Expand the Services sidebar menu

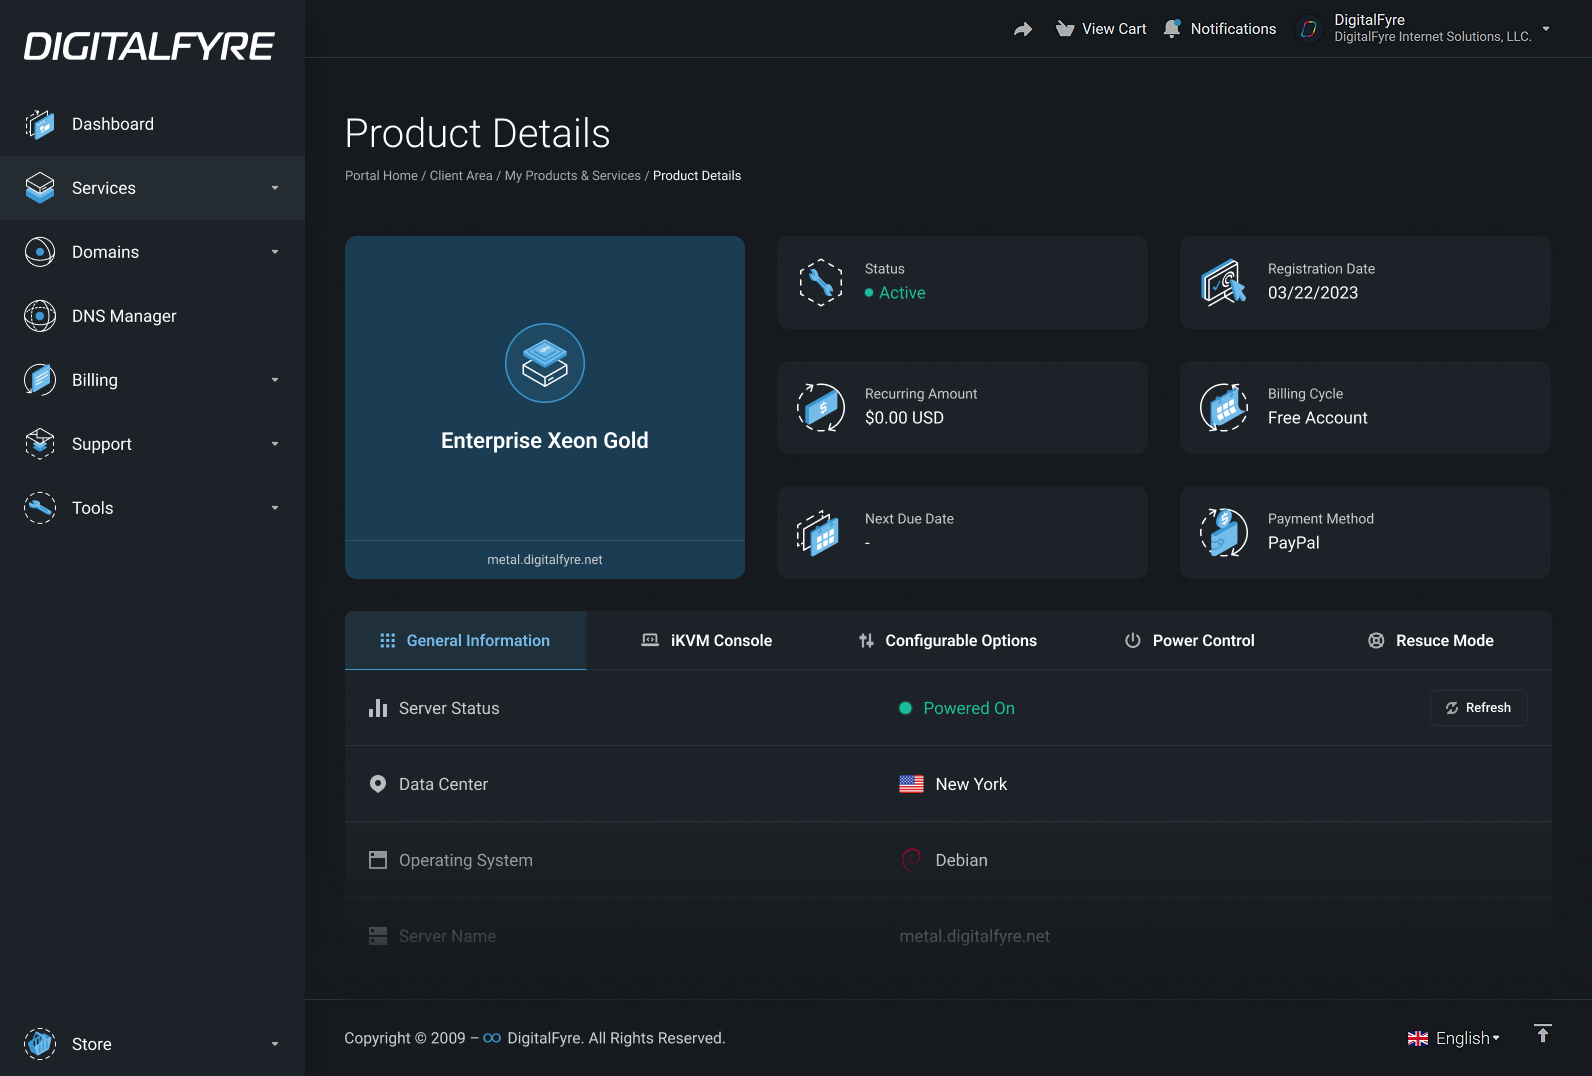(x=152, y=188)
